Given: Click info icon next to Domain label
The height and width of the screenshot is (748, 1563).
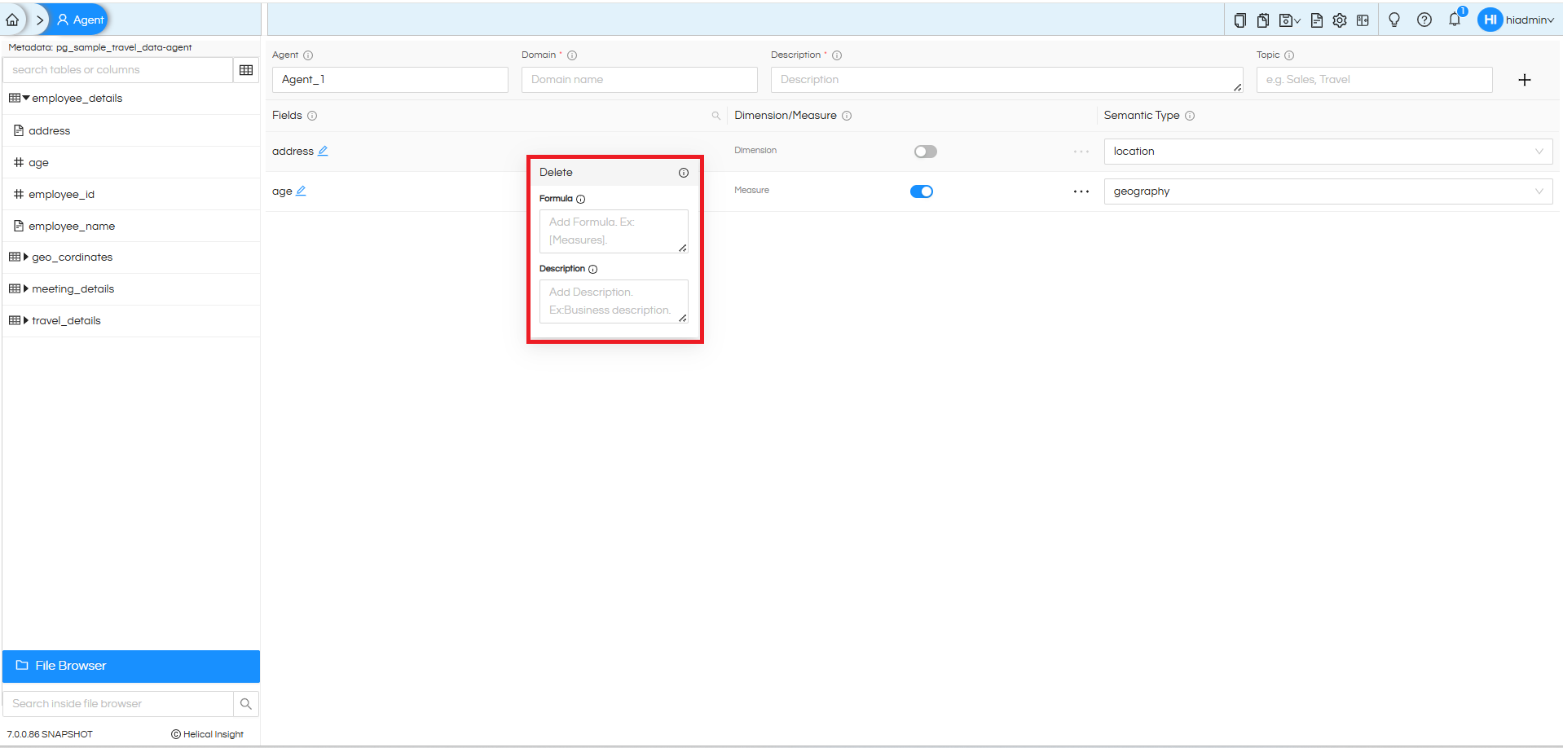Looking at the screenshot, I should [572, 55].
